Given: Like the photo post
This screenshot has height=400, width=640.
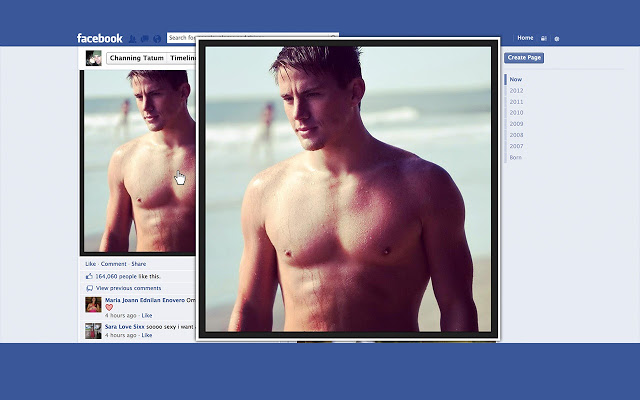Looking at the screenshot, I should pyautogui.click(x=91, y=264).
